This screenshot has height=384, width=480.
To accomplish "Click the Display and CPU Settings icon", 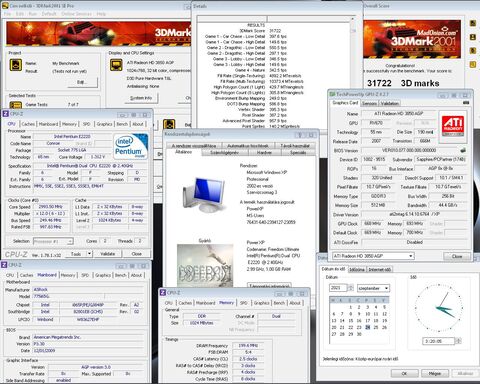I will point(116,65).
